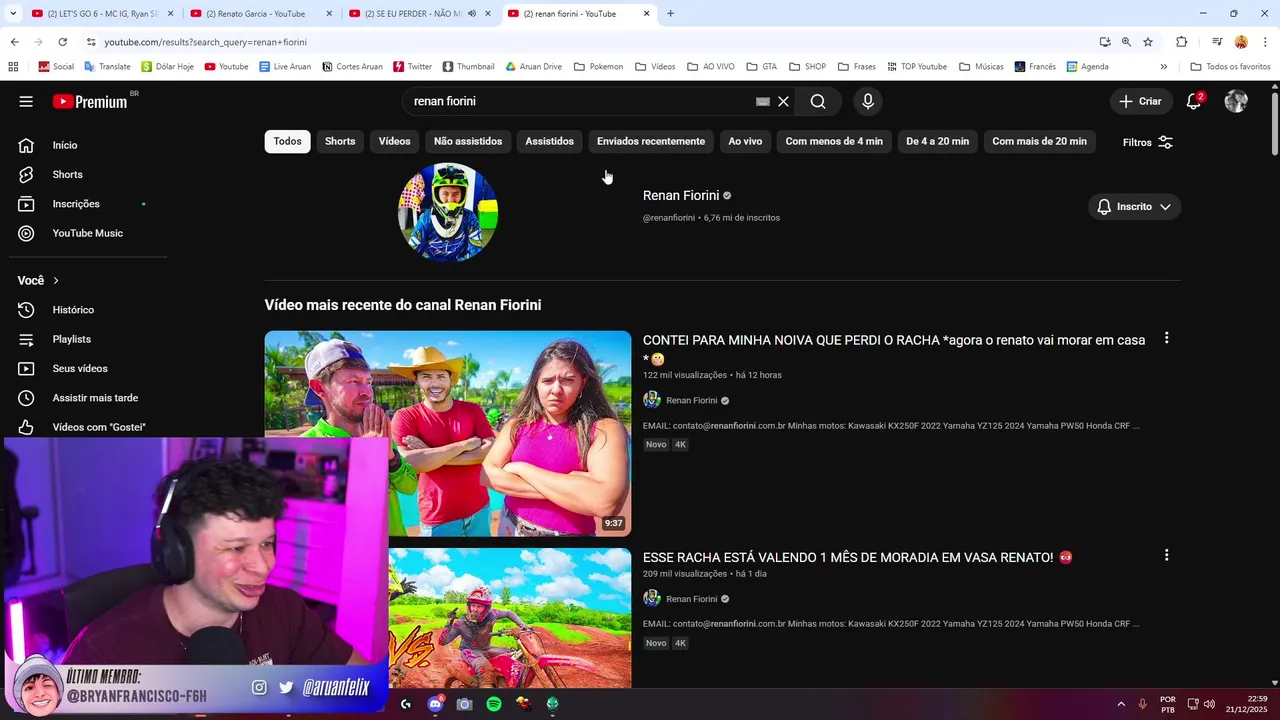Image resolution: width=1280 pixels, height=720 pixels.
Task: Open the YouTube guide hamburger menu
Action: point(26,101)
